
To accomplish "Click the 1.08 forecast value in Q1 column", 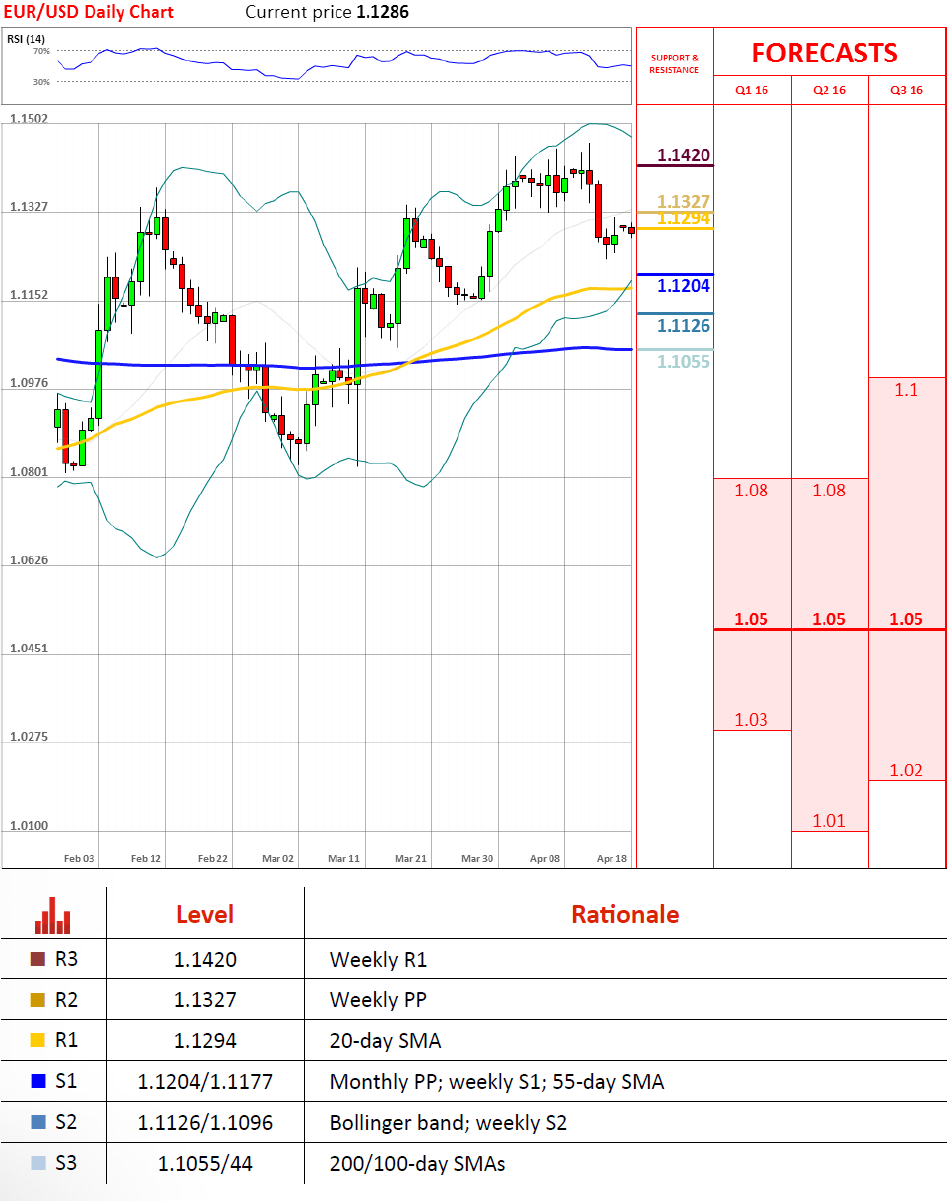I will point(751,490).
